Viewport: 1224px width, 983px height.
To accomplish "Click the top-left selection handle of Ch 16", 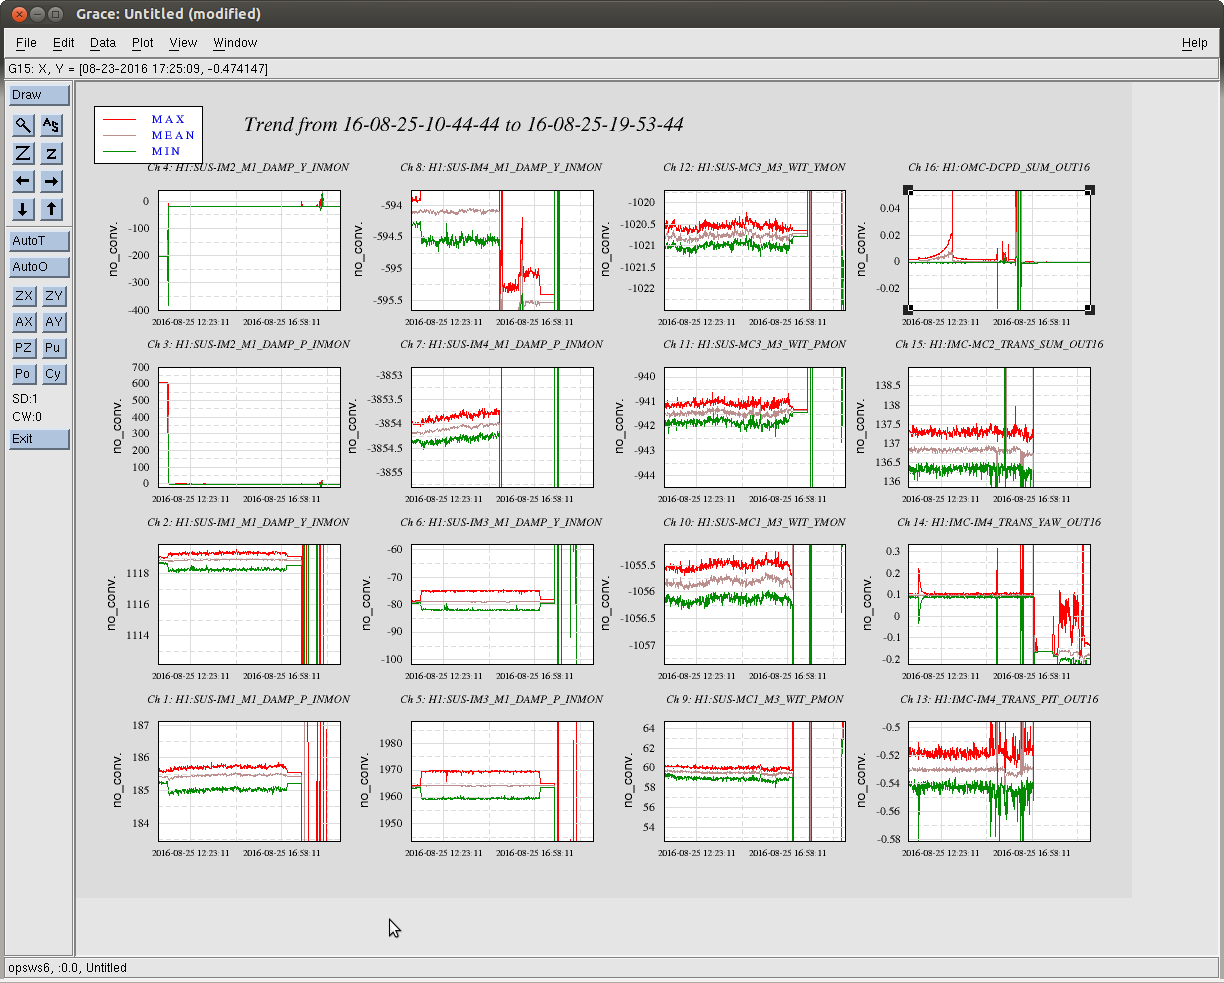I will click(908, 190).
